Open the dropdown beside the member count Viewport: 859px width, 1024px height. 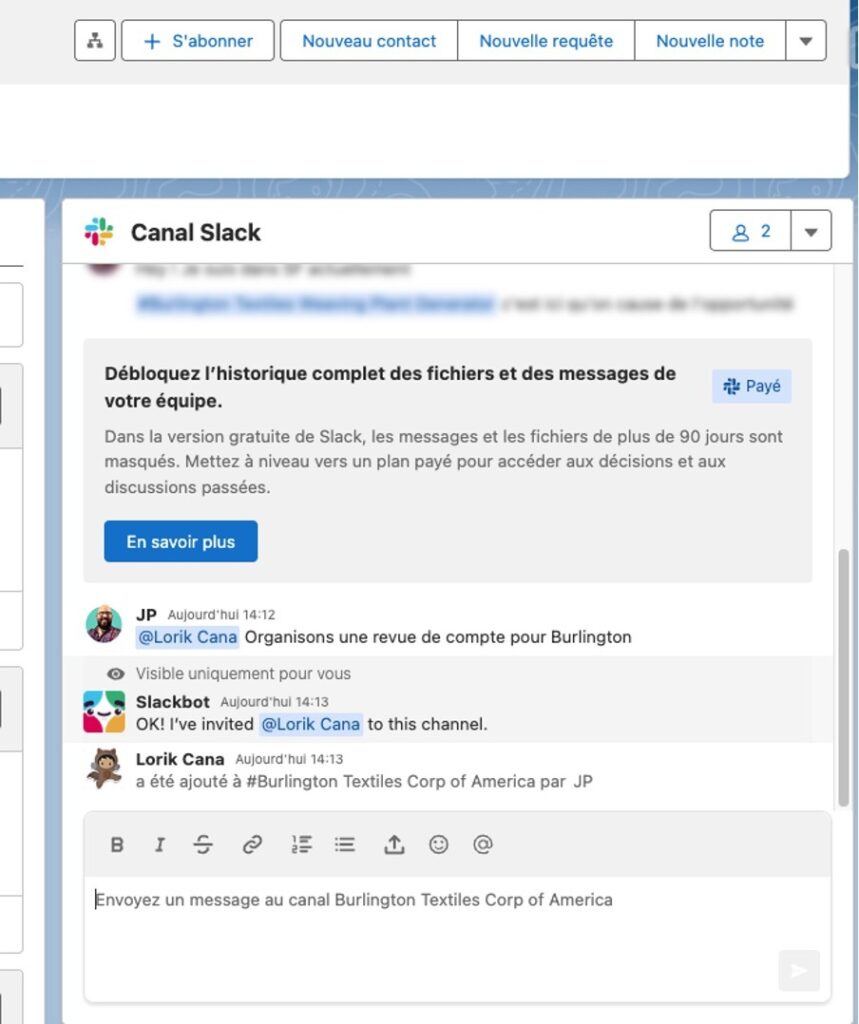pyautogui.click(x=812, y=230)
